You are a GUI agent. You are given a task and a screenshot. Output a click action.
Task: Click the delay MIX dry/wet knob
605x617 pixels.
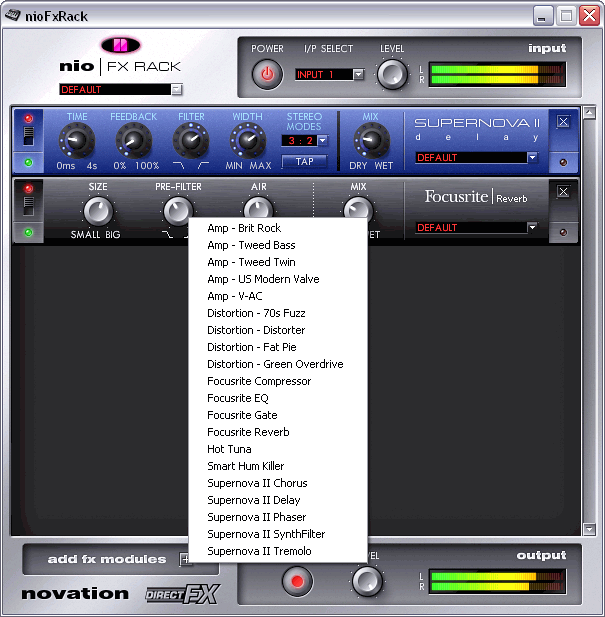coord(372,140)
